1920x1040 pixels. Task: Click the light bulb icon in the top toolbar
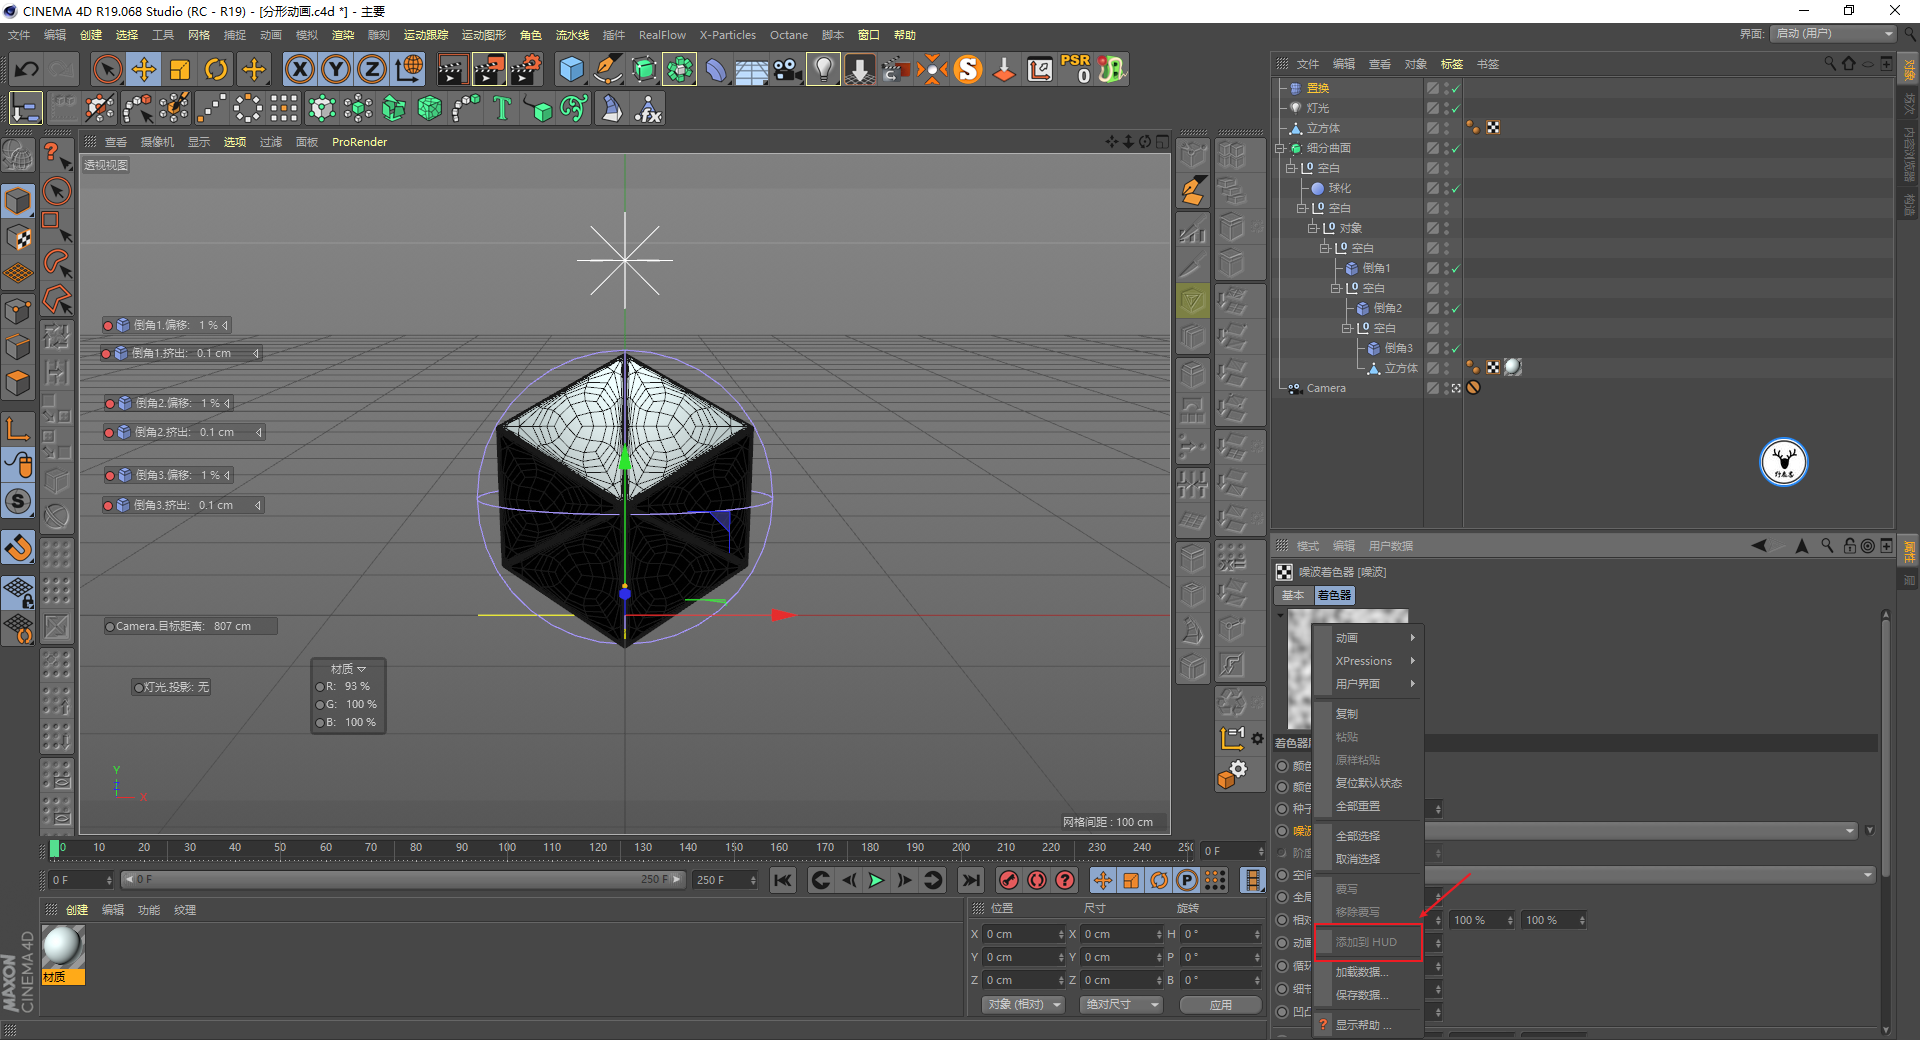[823, 69]
